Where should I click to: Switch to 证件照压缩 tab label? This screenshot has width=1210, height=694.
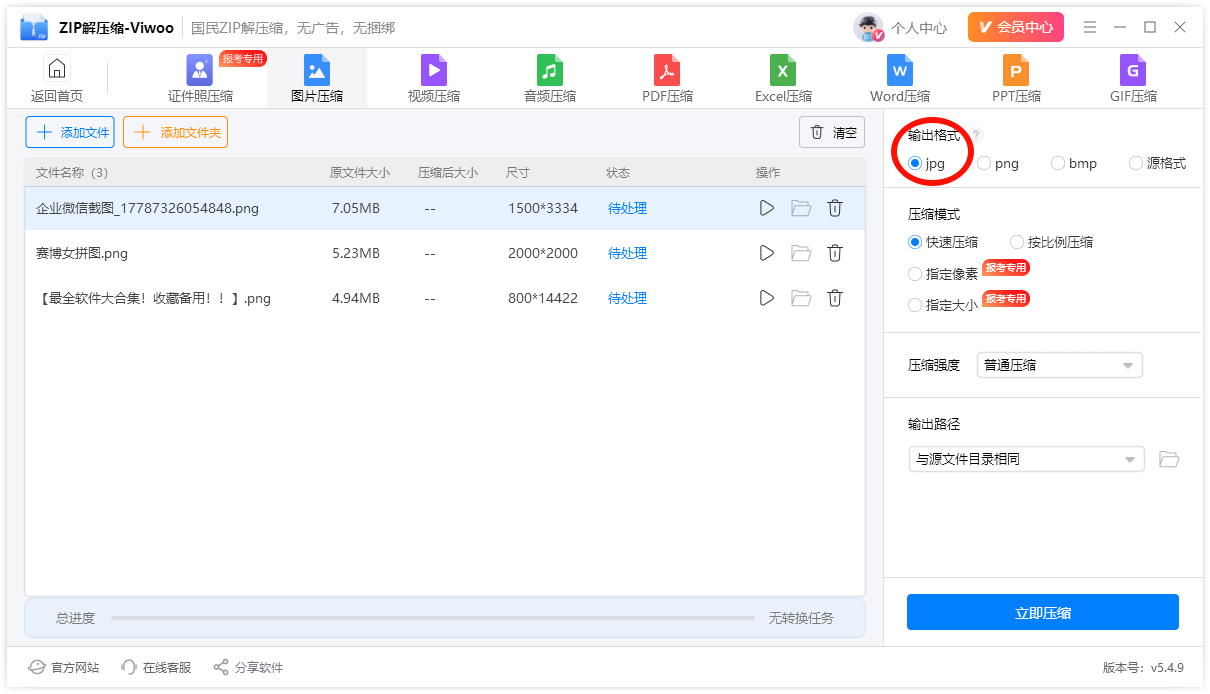coord(200,96)
